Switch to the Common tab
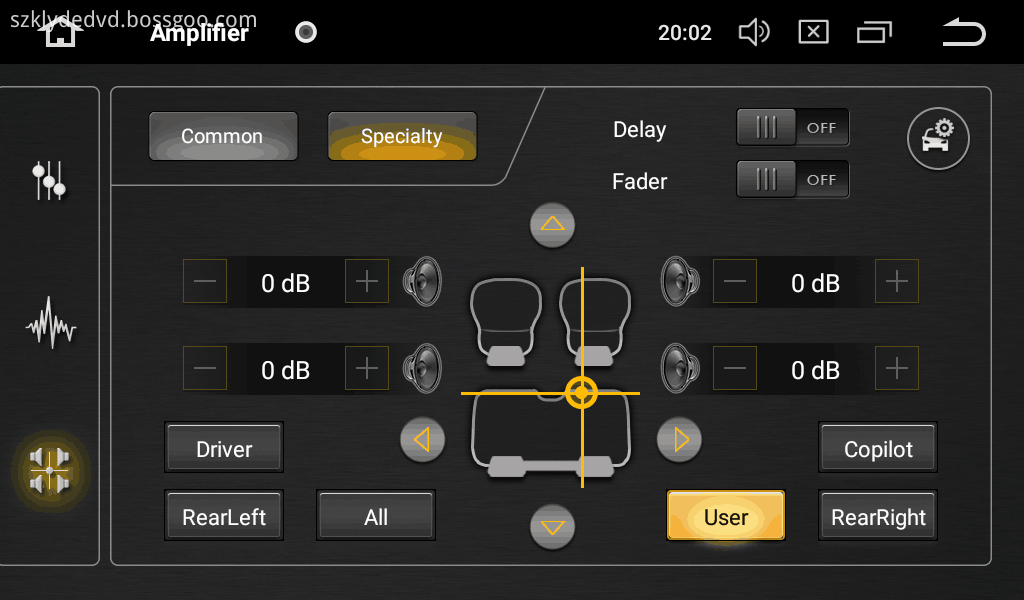 [x=223, y=136]
